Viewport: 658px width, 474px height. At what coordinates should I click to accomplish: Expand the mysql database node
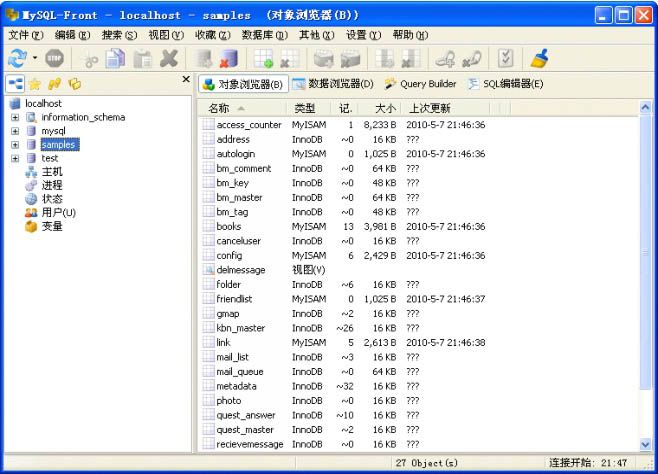(15, 131)
